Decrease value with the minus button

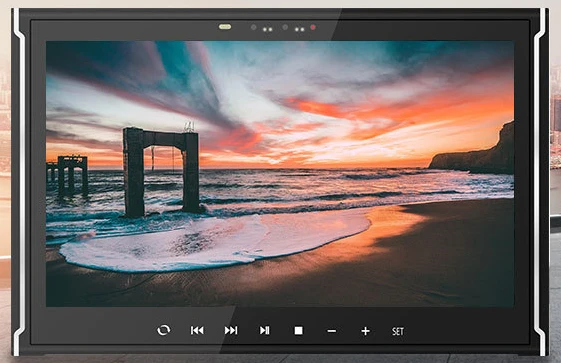(x=332, y=331)
